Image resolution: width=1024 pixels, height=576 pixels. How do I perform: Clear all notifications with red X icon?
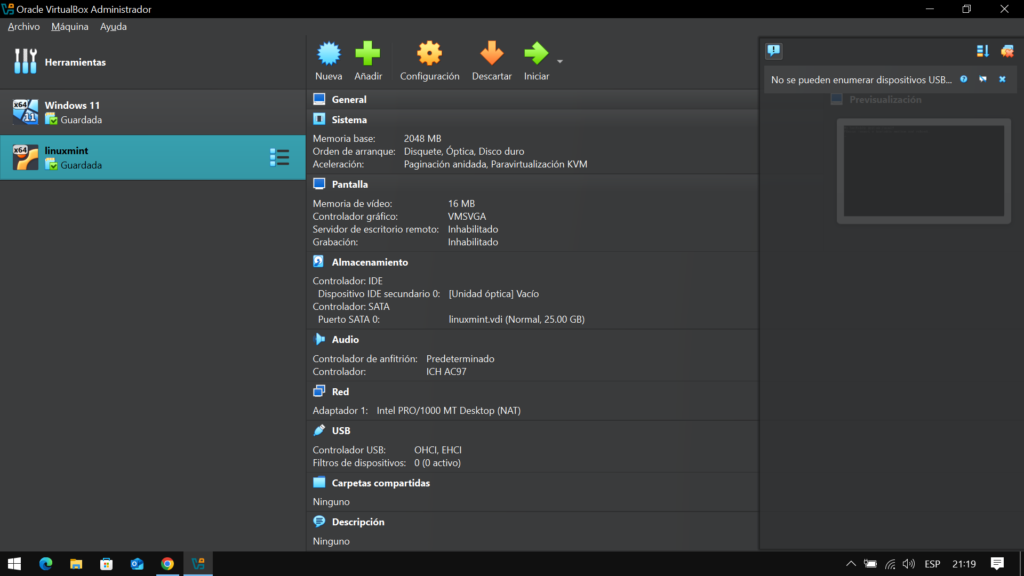[x=1007, y=51]
